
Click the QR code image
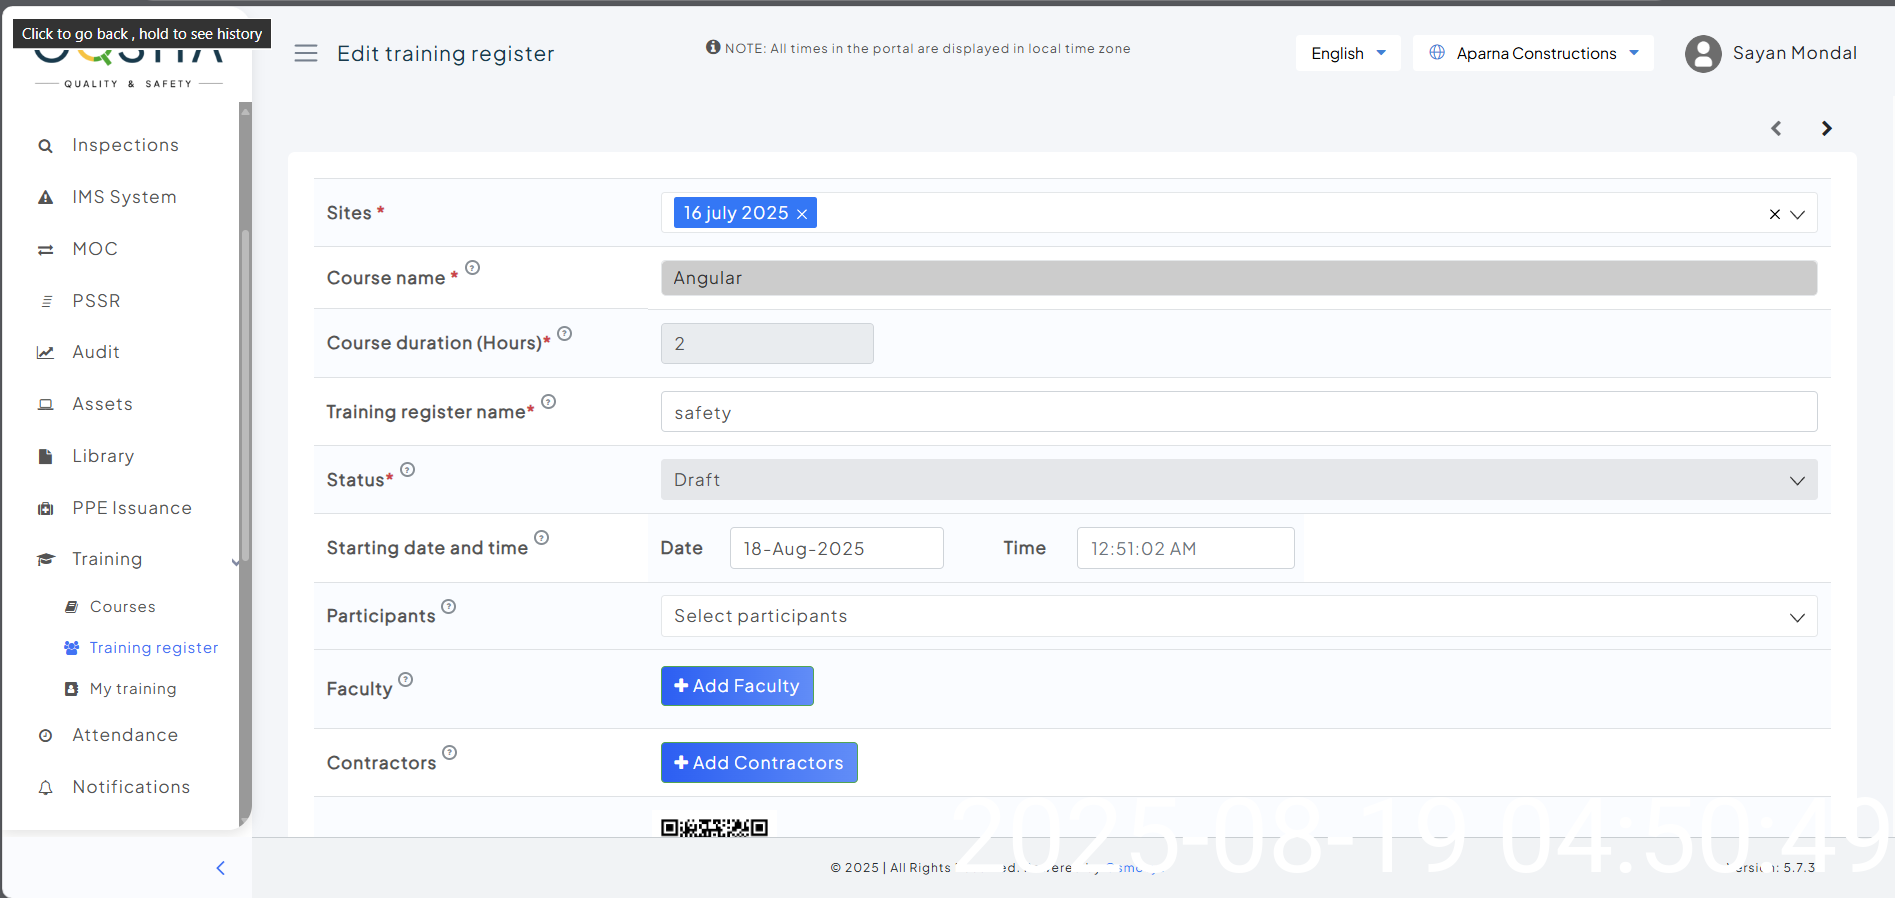click(x=714, y=827)
